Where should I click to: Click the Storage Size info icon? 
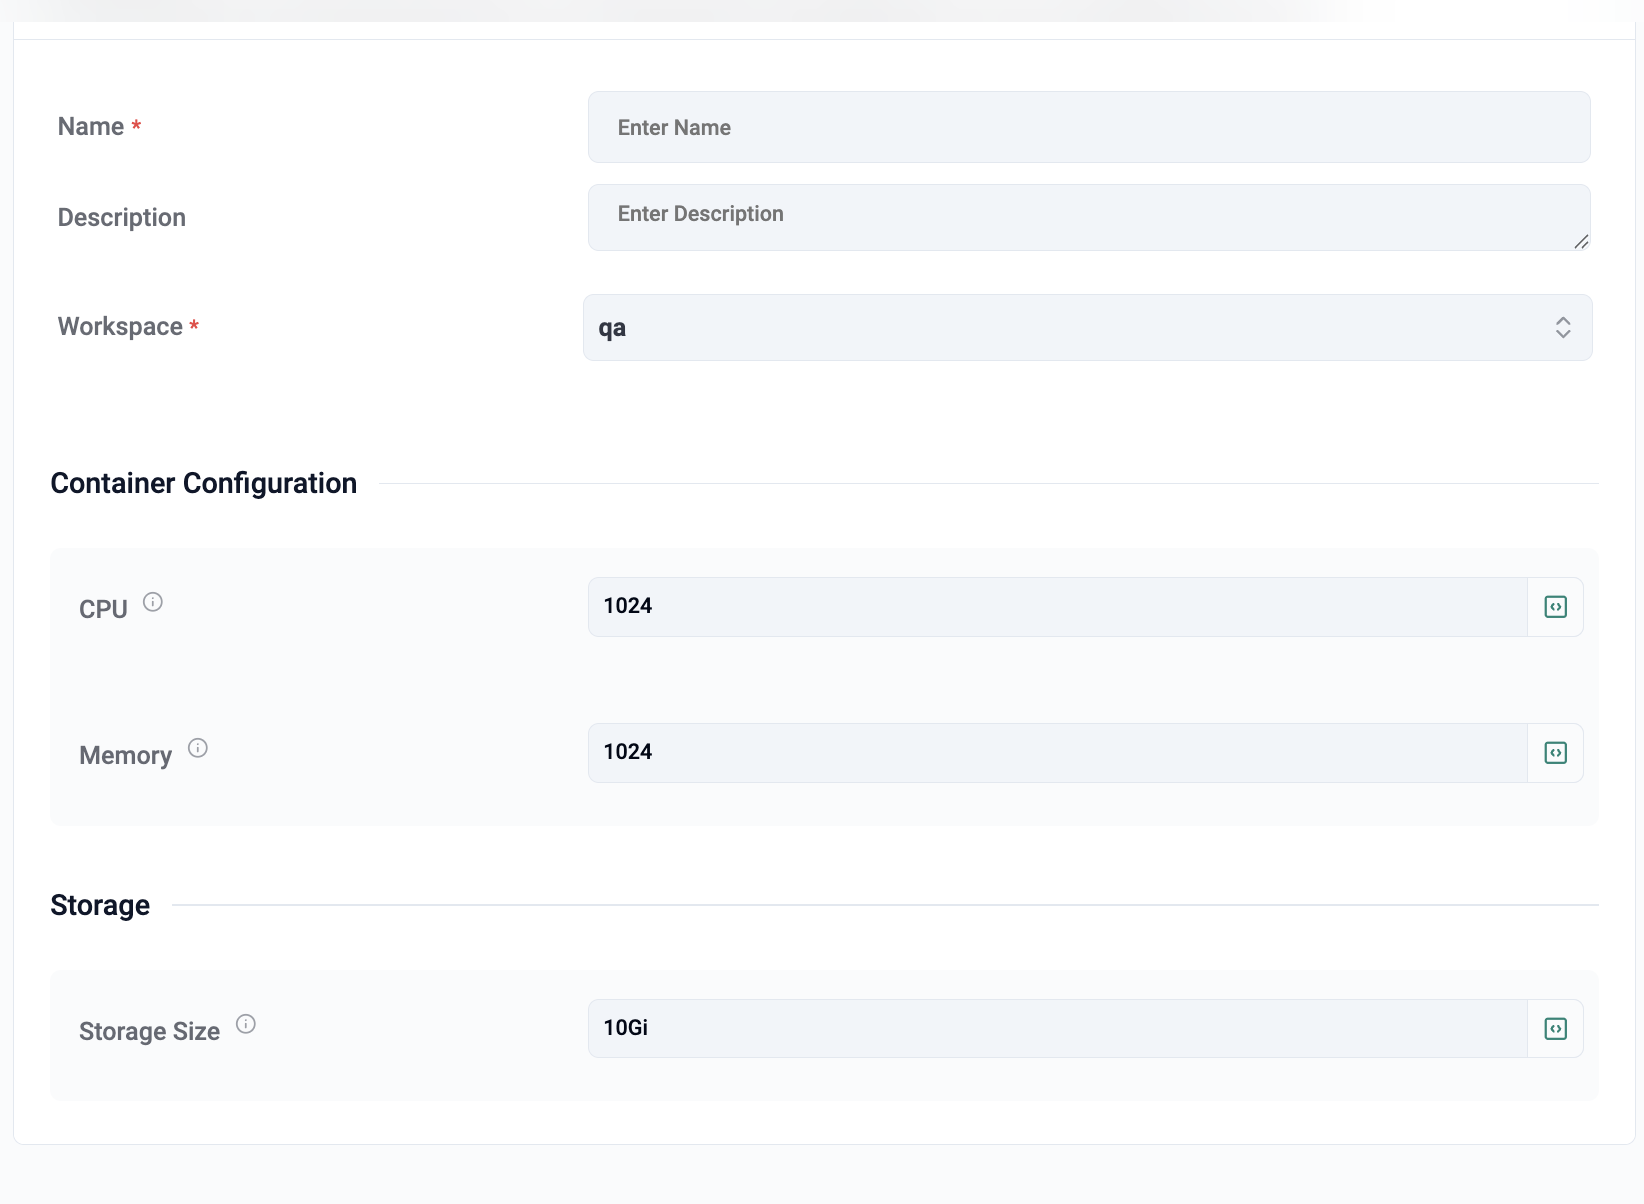[x=246, y=1024]
